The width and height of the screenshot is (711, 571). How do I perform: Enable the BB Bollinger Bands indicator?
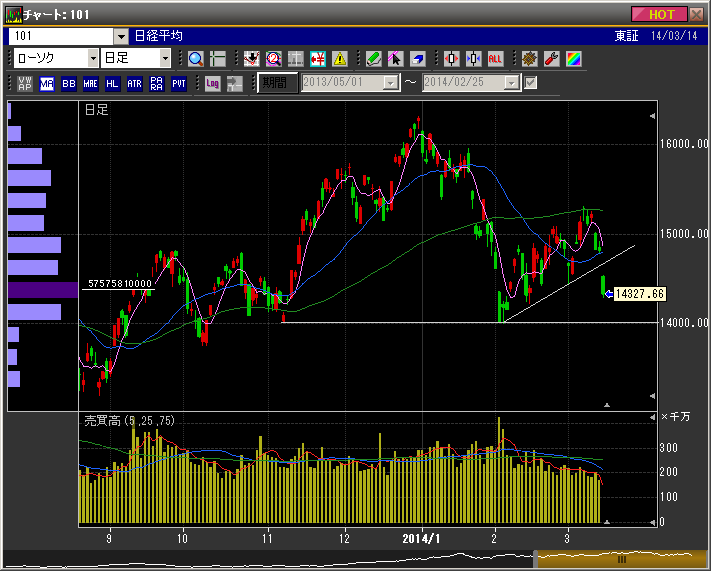click(x=69, y=83)
